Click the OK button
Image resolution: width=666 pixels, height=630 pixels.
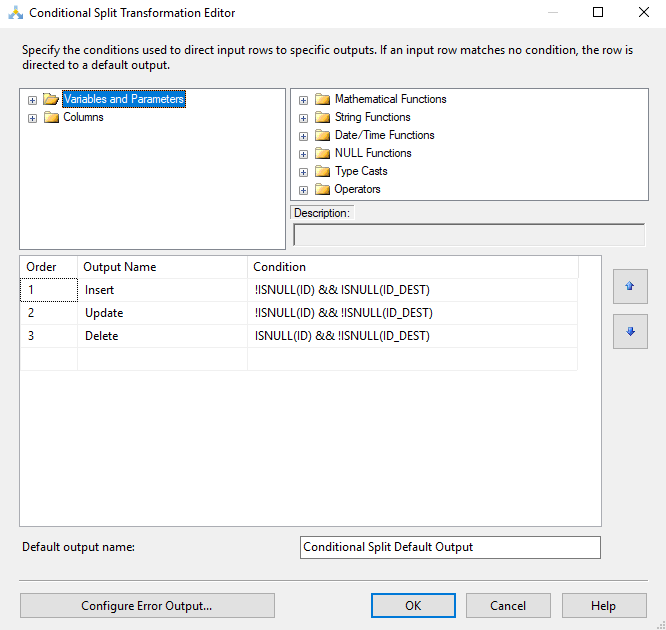coord(413,606)
